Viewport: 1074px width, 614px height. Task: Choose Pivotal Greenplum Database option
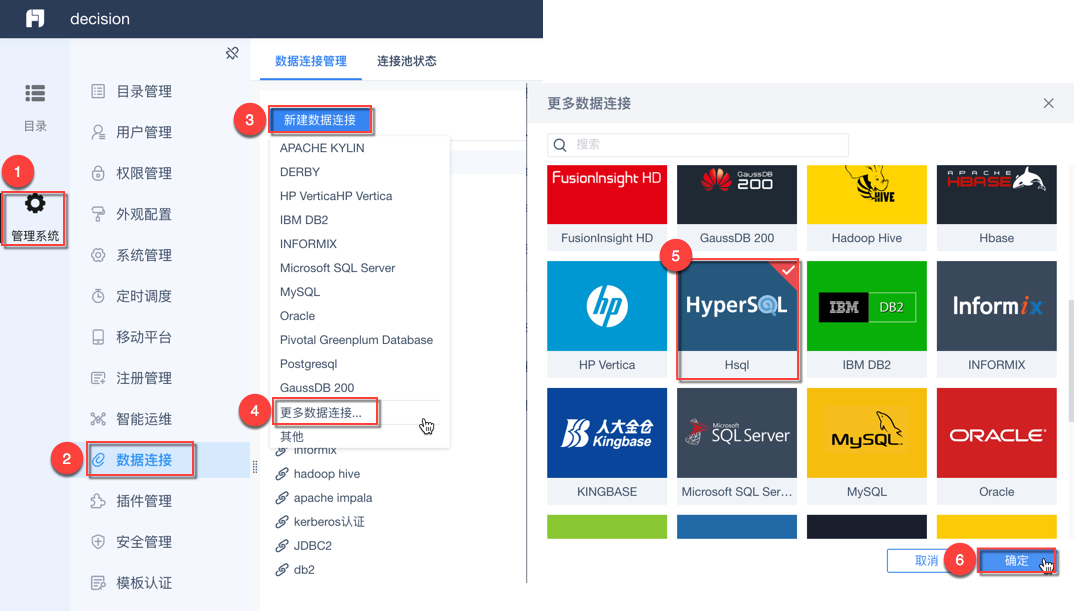(x=356, y=340)
